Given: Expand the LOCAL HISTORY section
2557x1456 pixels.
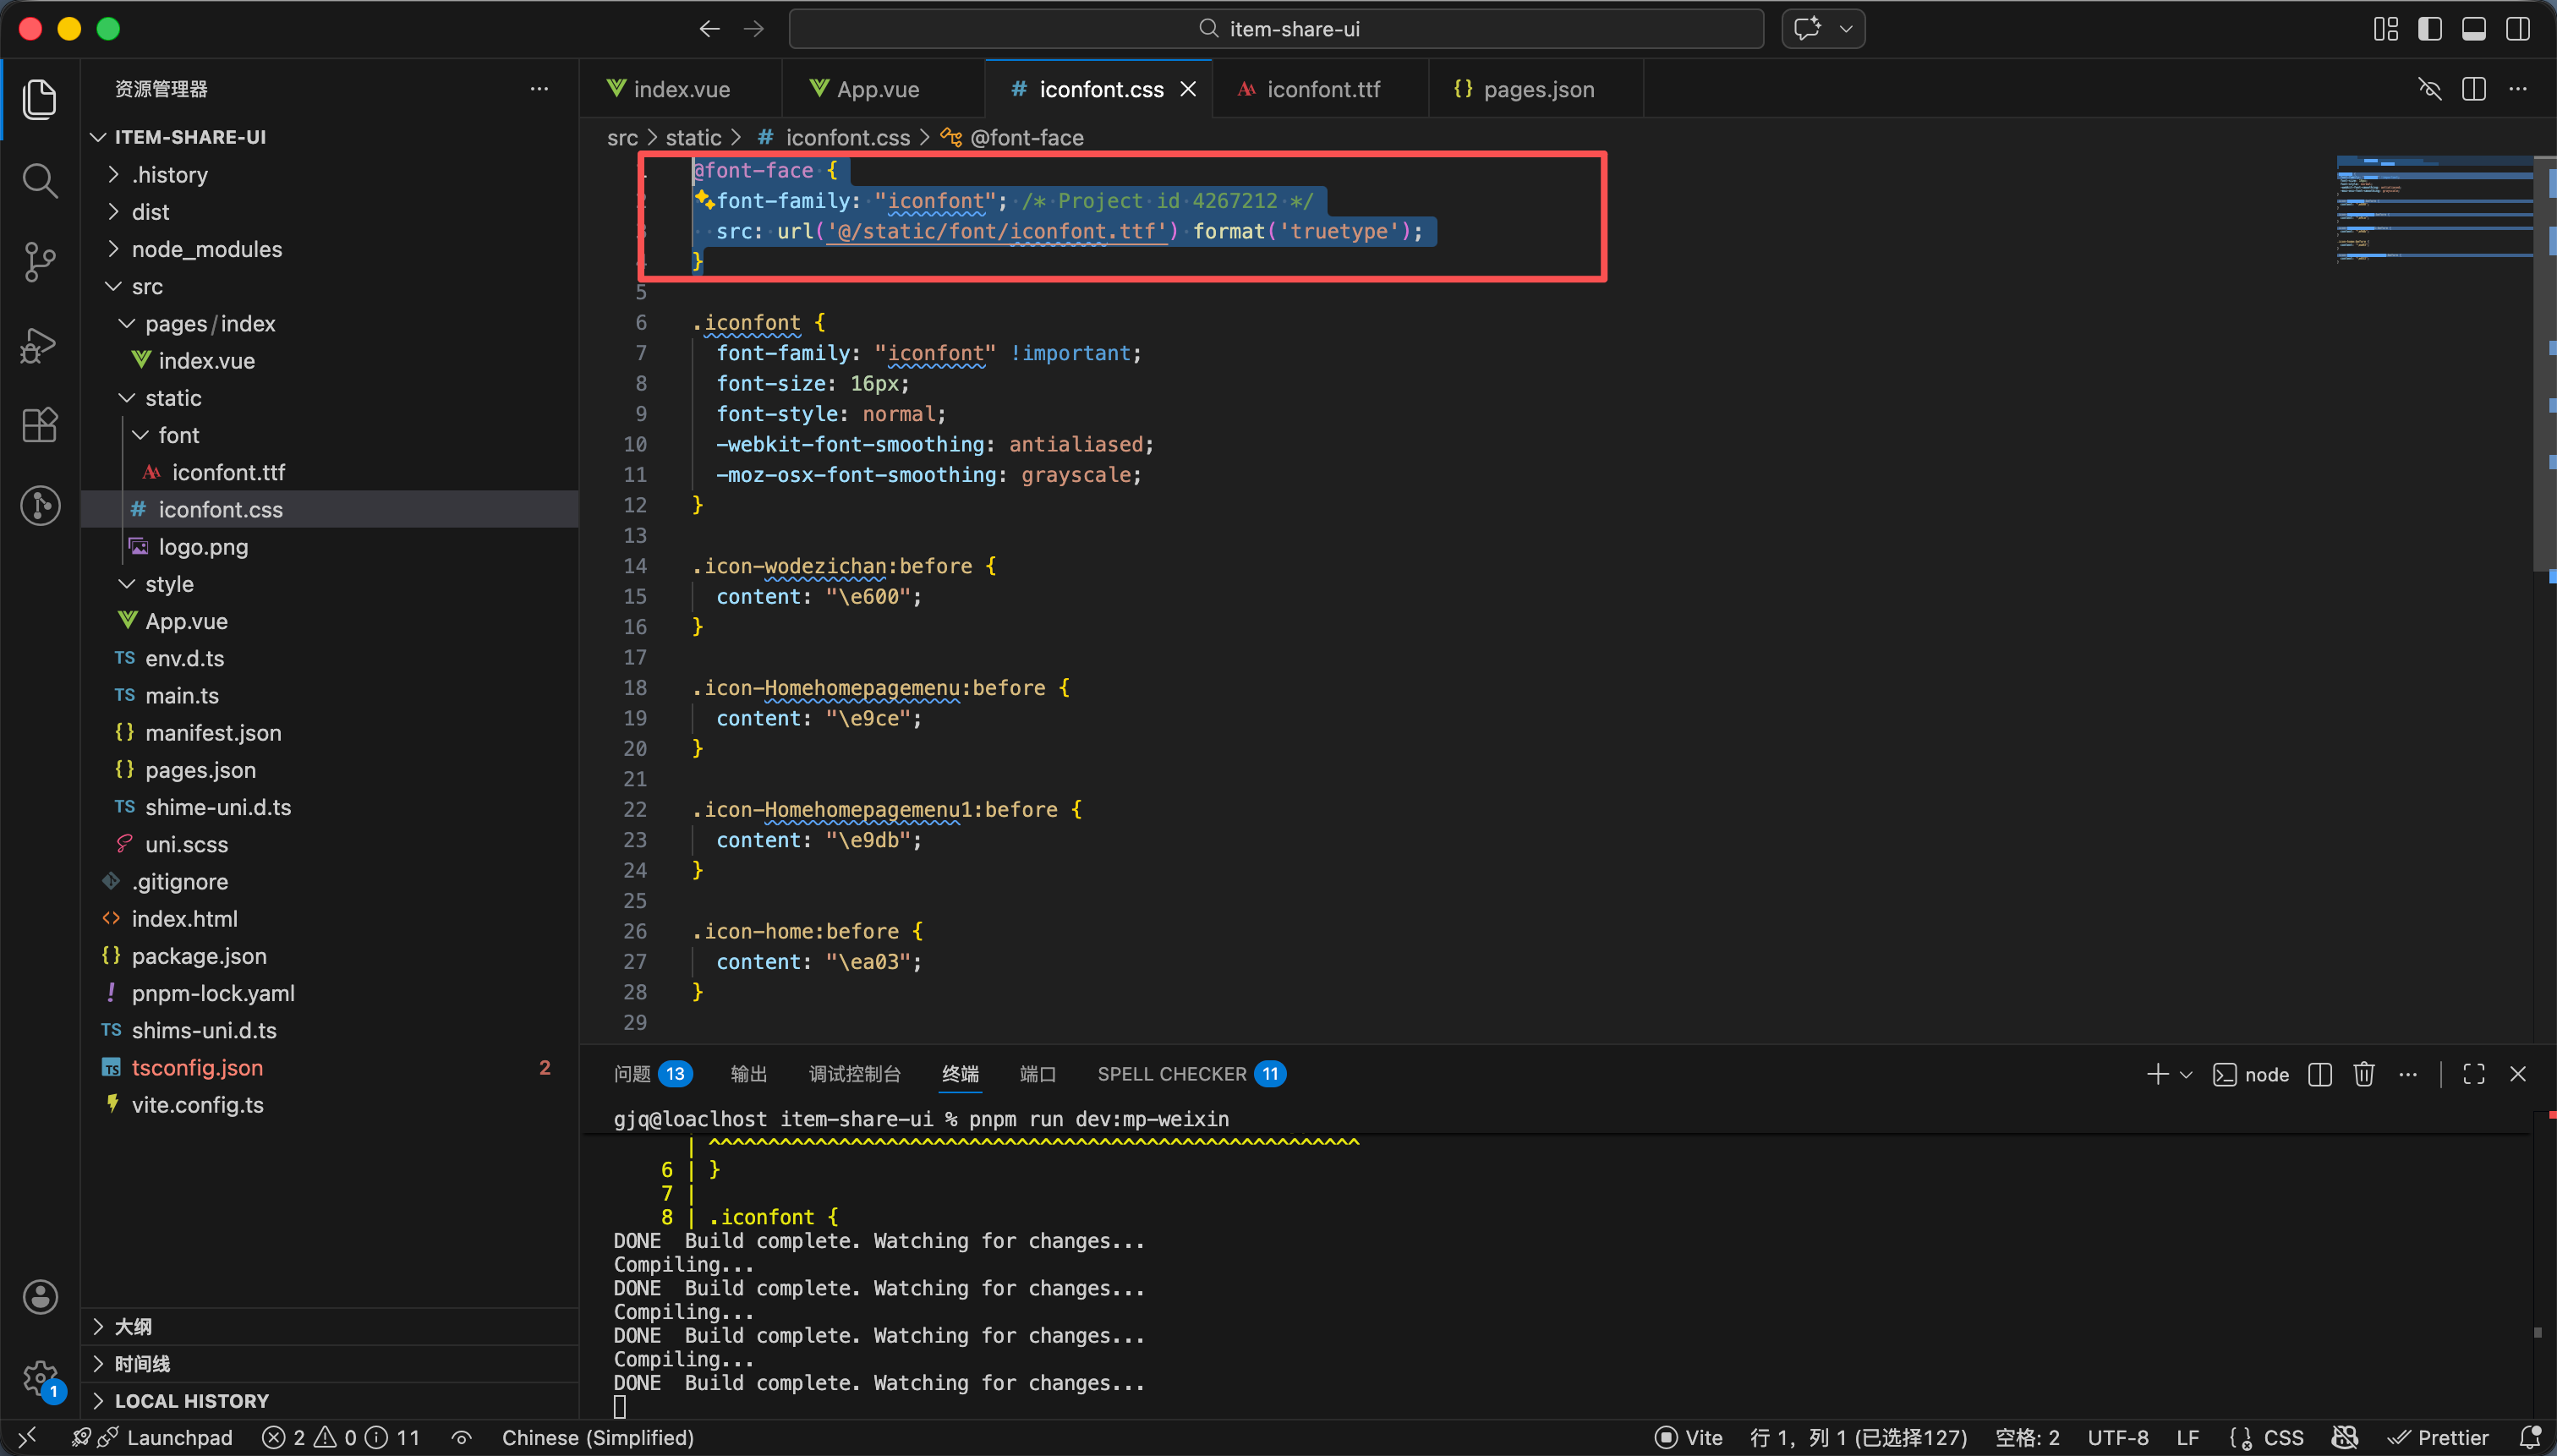Looking at the screenshot, I should (191, 1400).
